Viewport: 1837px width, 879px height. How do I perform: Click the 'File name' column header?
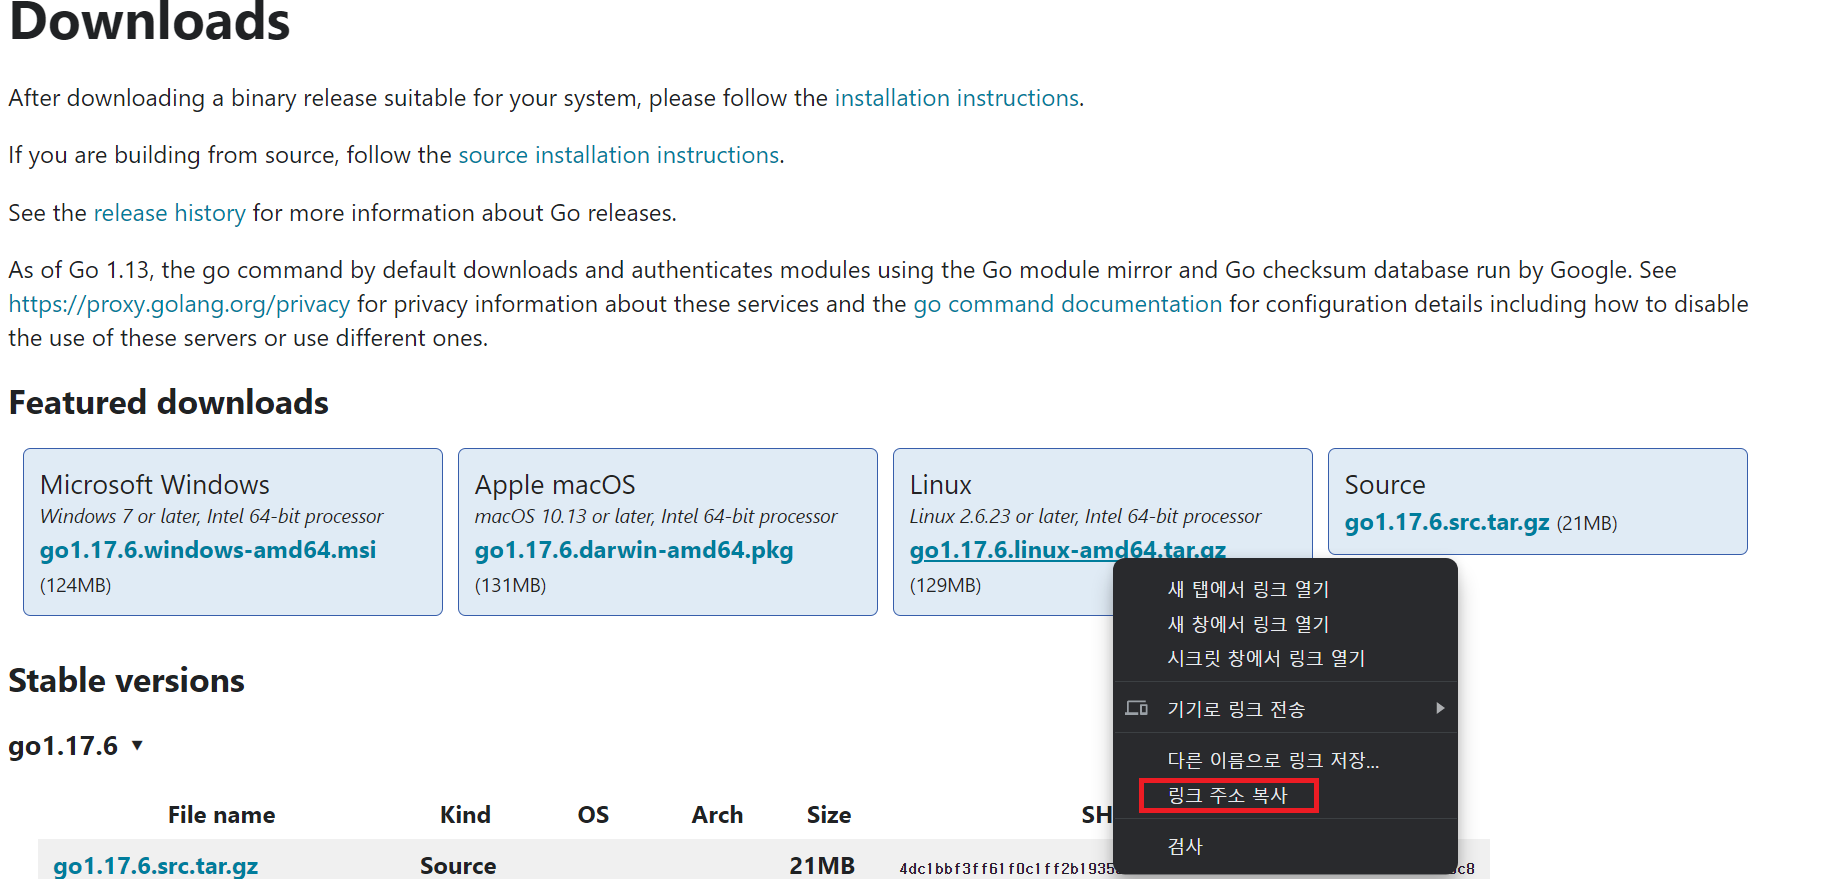(x=221, y=815)
